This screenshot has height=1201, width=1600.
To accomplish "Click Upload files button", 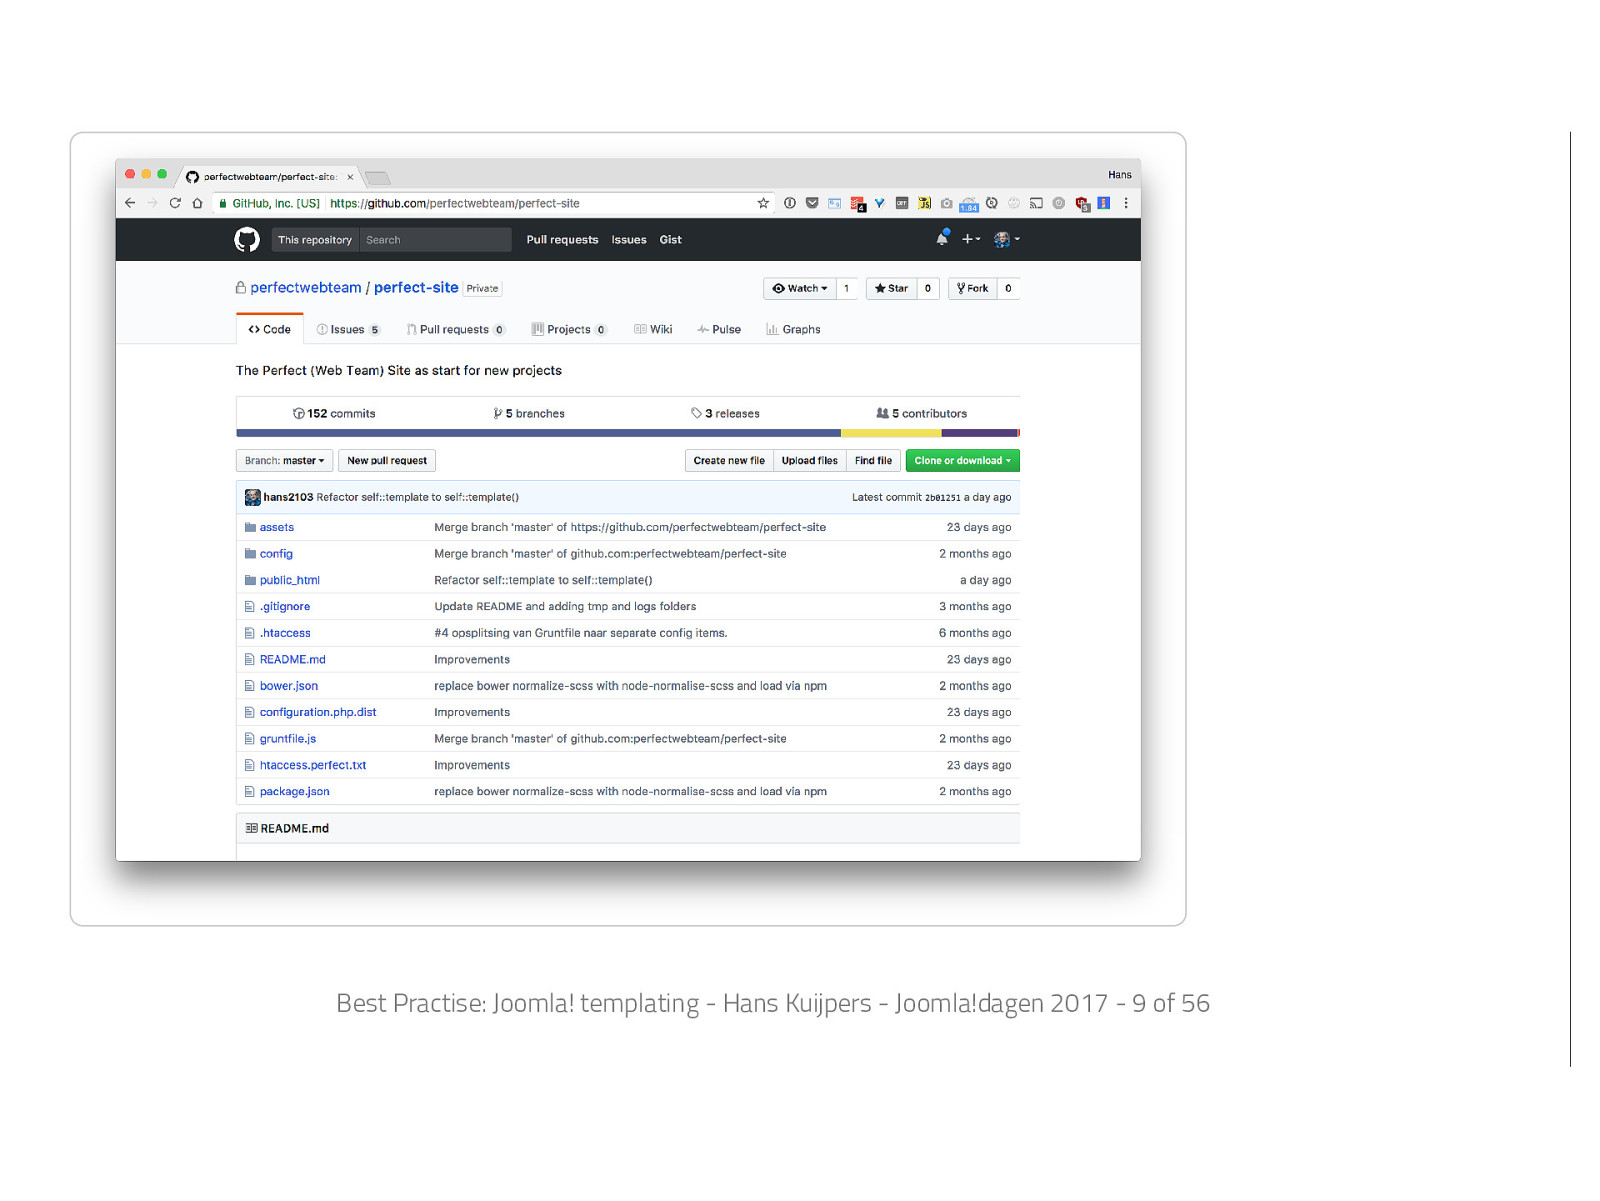I will 810,461.
